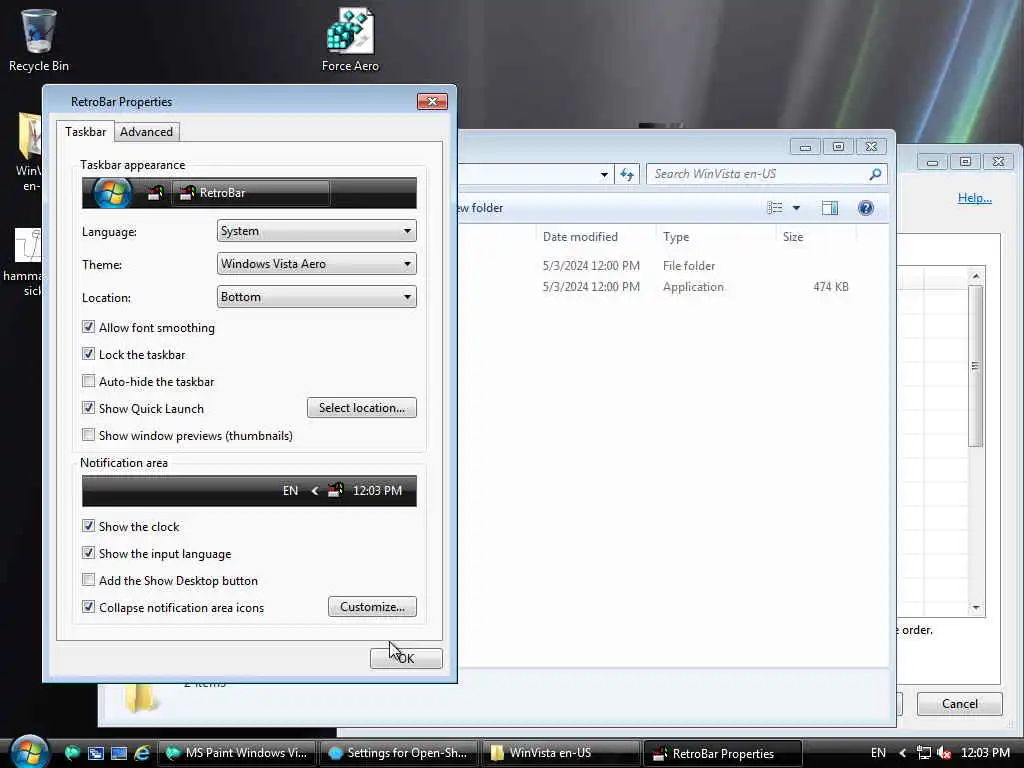Click the scroll up arrow in background dialog
Viewport: 1024px width, 768px height.
976,276
